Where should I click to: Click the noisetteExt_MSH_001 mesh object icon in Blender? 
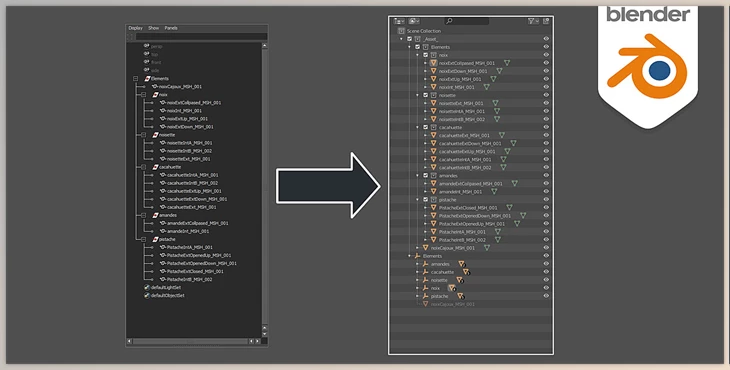433,103
